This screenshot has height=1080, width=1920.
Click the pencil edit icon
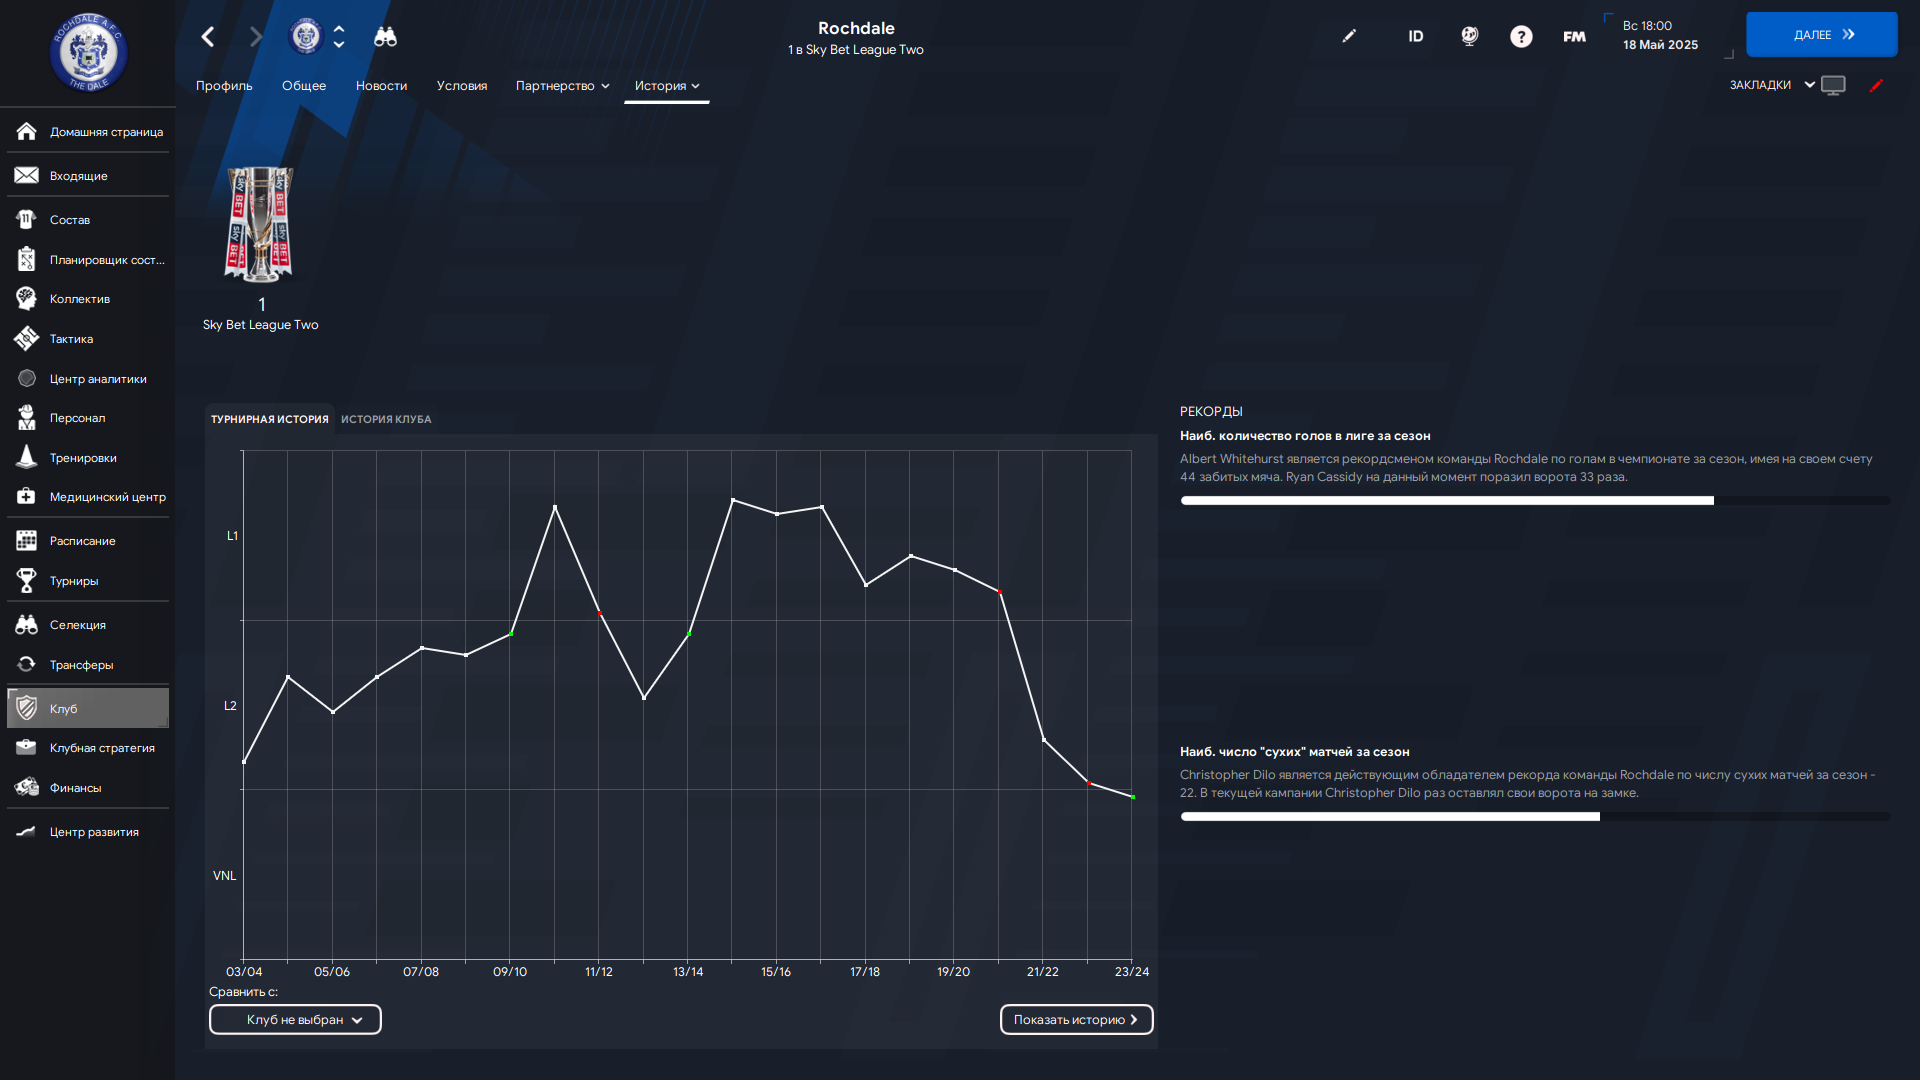coord(1349,36)
